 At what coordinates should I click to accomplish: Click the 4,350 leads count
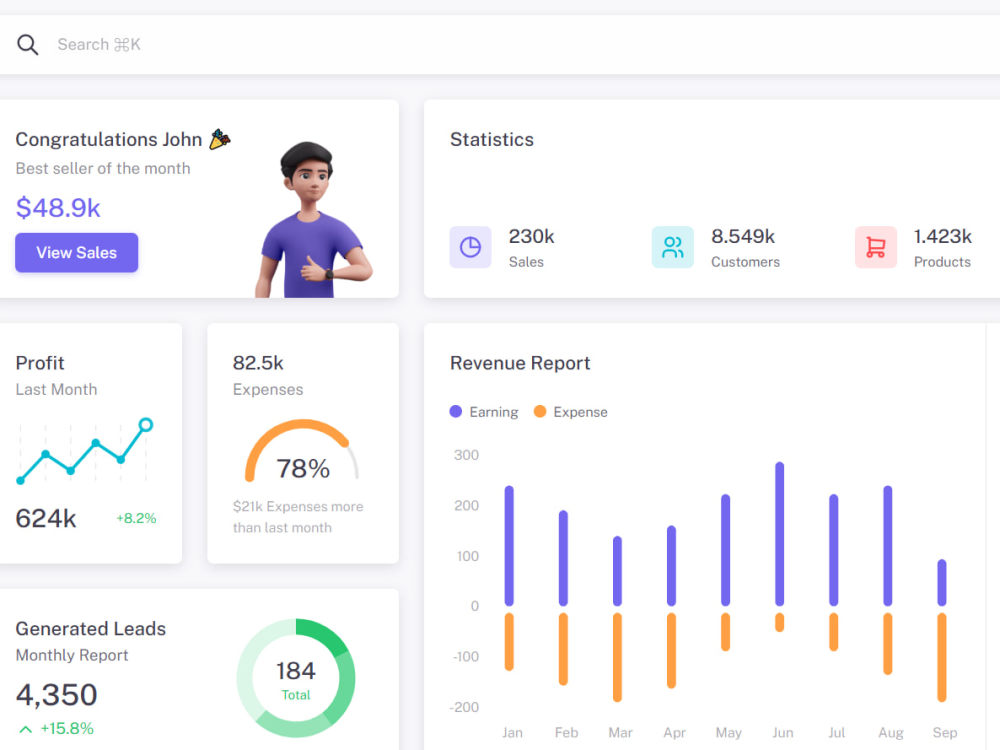56,695
